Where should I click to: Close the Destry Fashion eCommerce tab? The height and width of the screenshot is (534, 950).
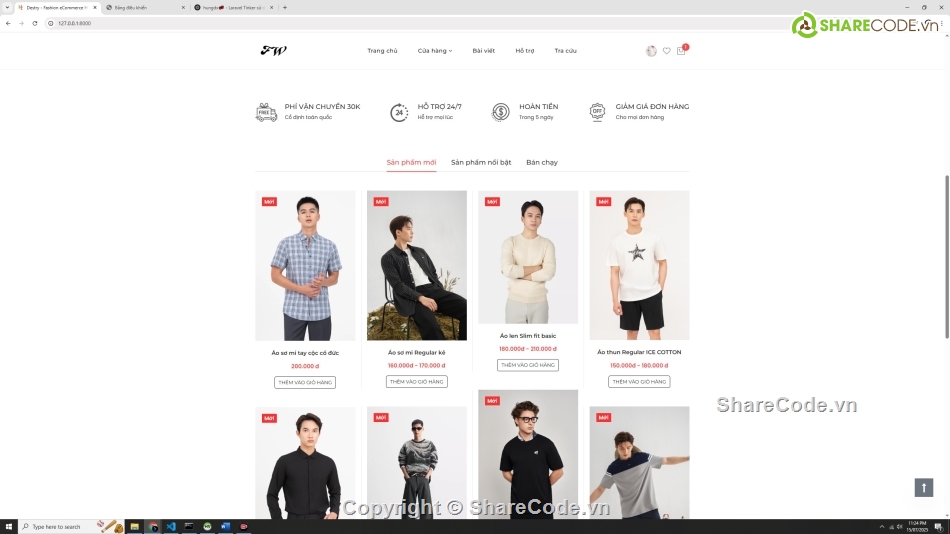pos(95,7)
